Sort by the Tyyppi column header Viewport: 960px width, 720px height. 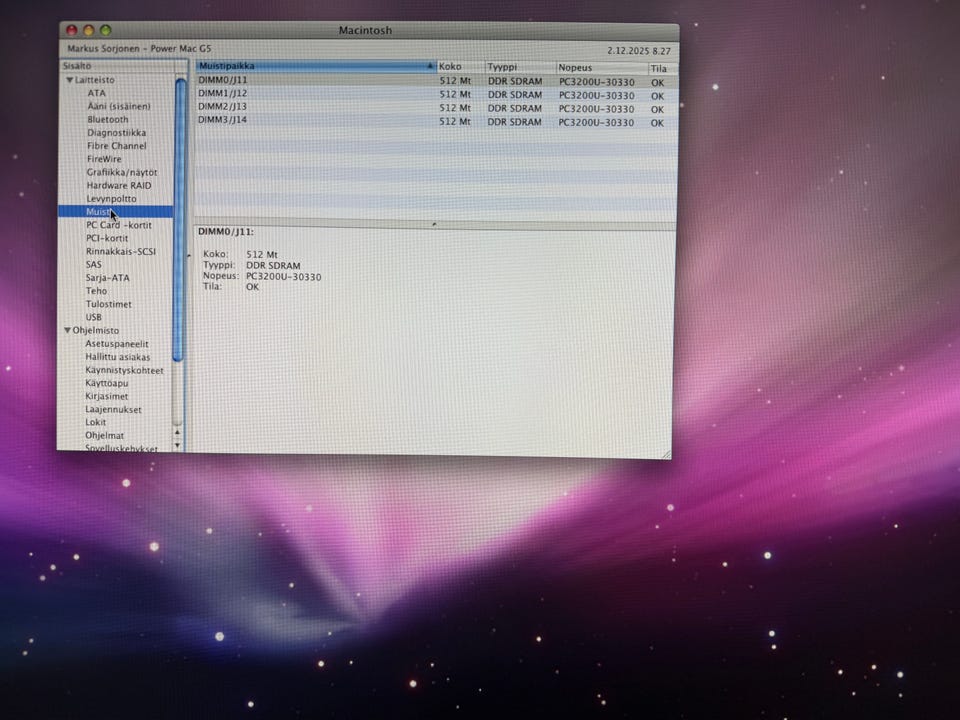[x=518, y=67]
